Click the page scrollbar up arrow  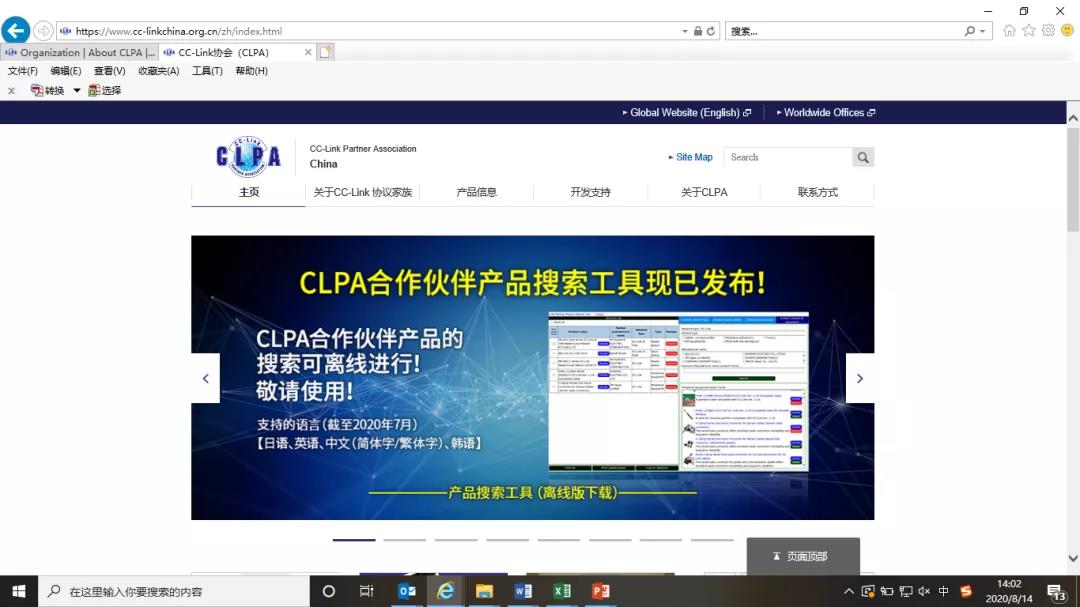tap(1073, 118)
